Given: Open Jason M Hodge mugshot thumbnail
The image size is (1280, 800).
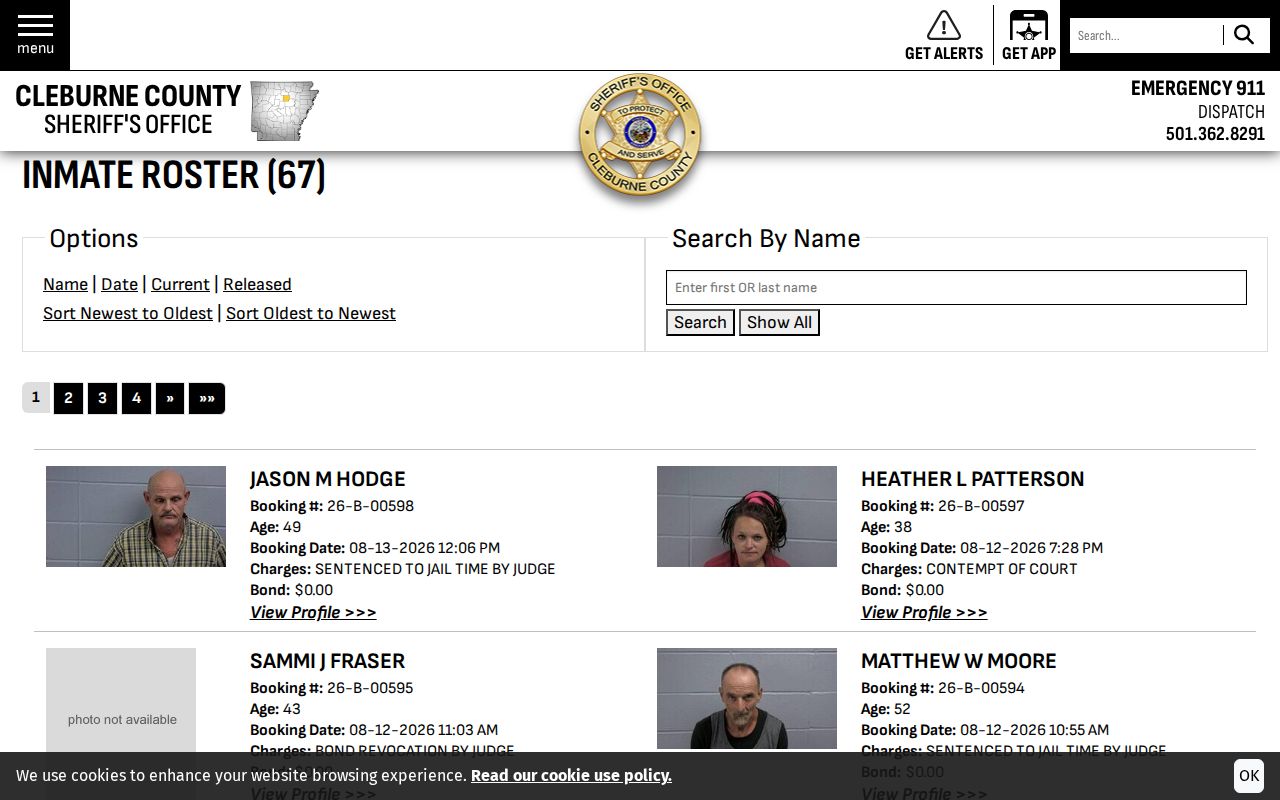Looking at the screenshot, I should point(136,516).
